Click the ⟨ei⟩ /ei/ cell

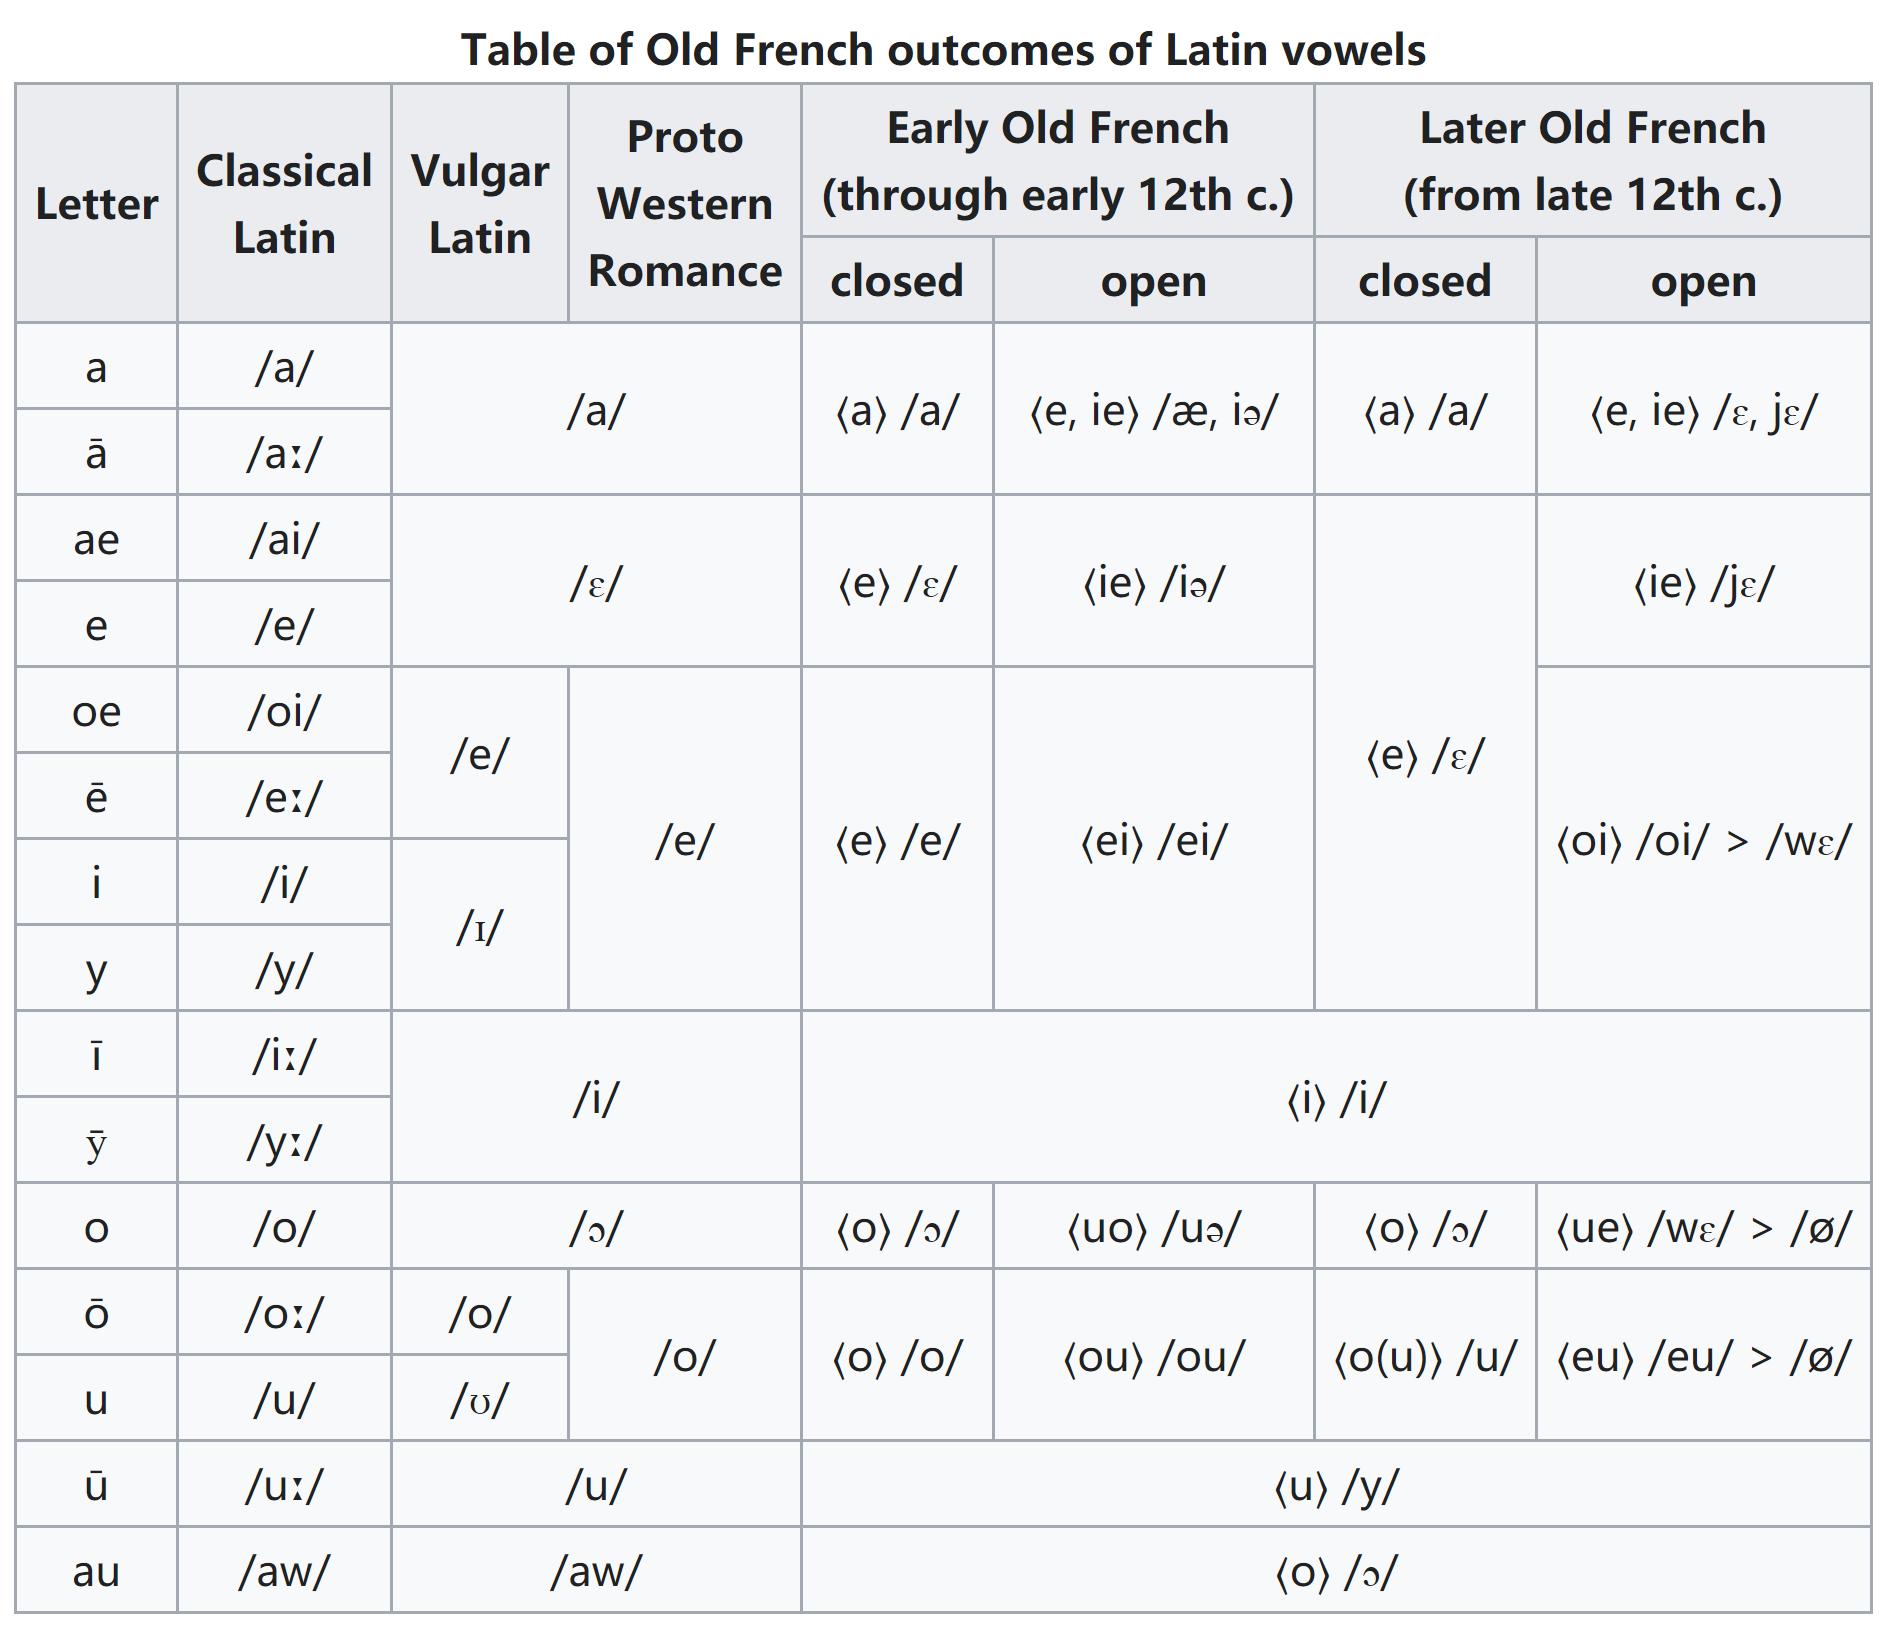[x=1153, y=840]
